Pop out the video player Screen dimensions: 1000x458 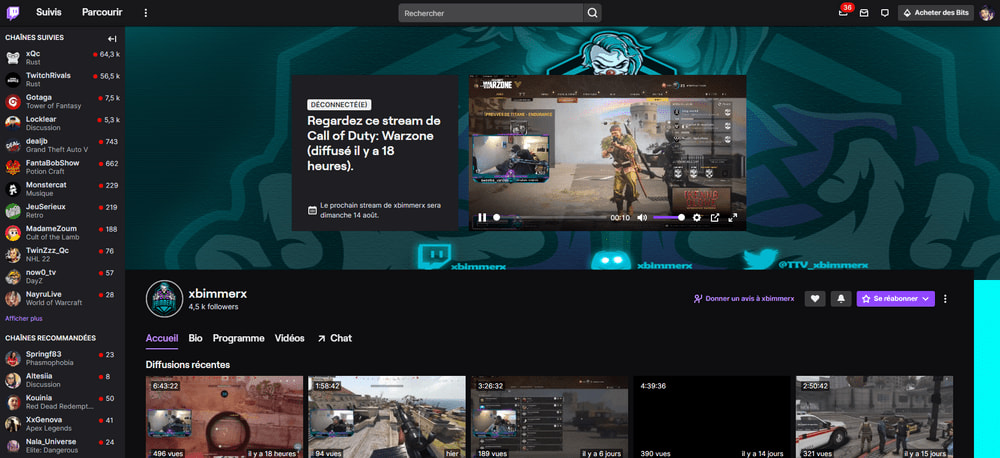point(715,218)
